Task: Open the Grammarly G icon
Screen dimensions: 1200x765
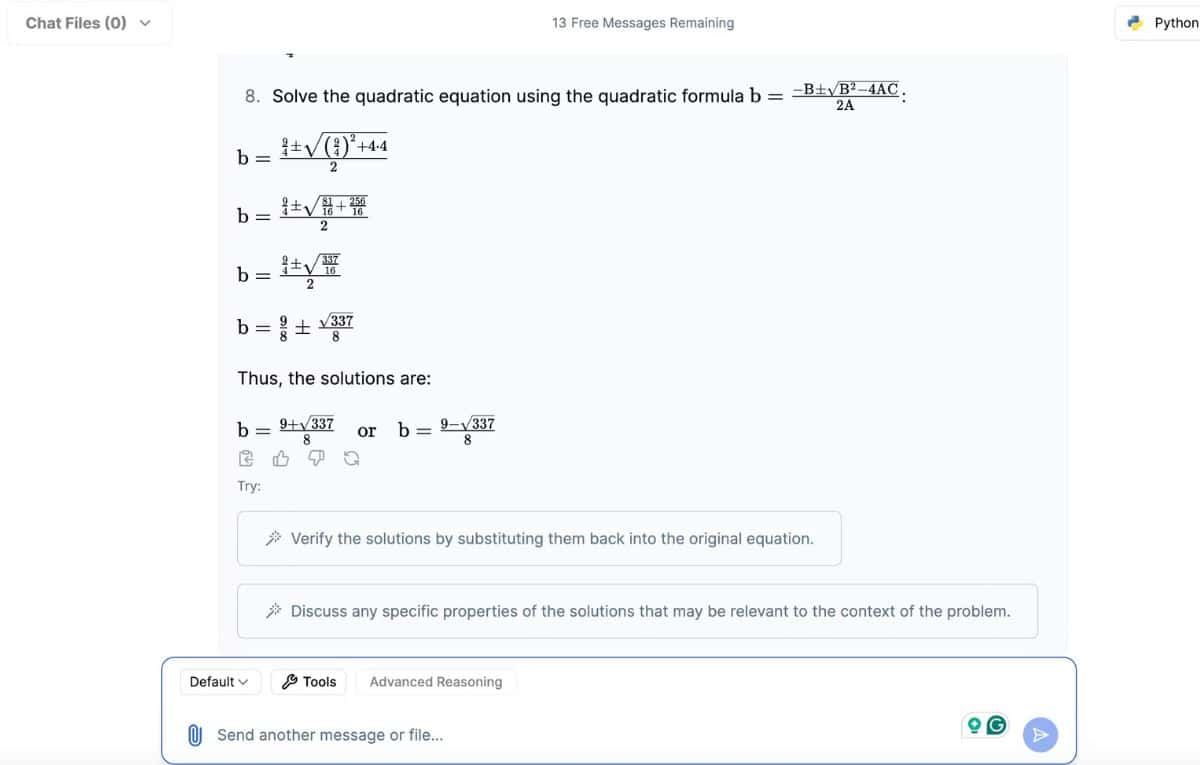Action: tap(996, 727)
